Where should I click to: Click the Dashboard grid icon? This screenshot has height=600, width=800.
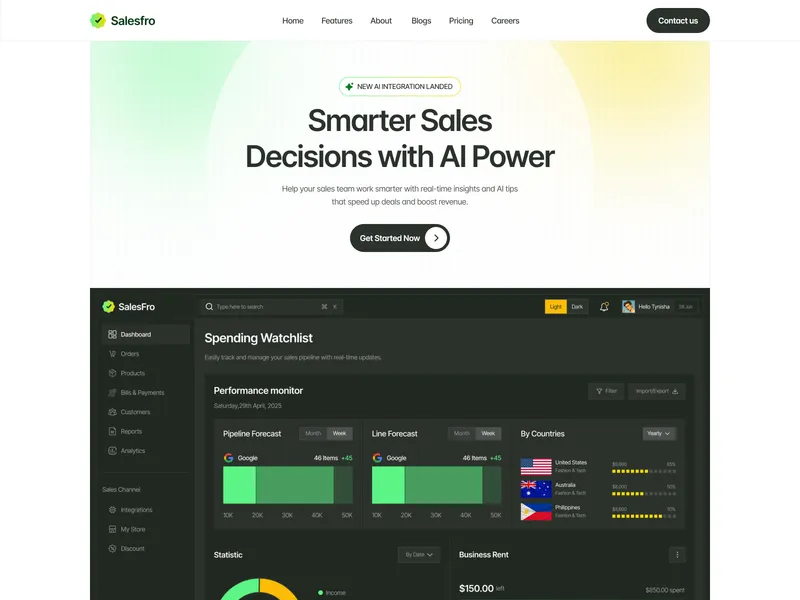[112, 334]
